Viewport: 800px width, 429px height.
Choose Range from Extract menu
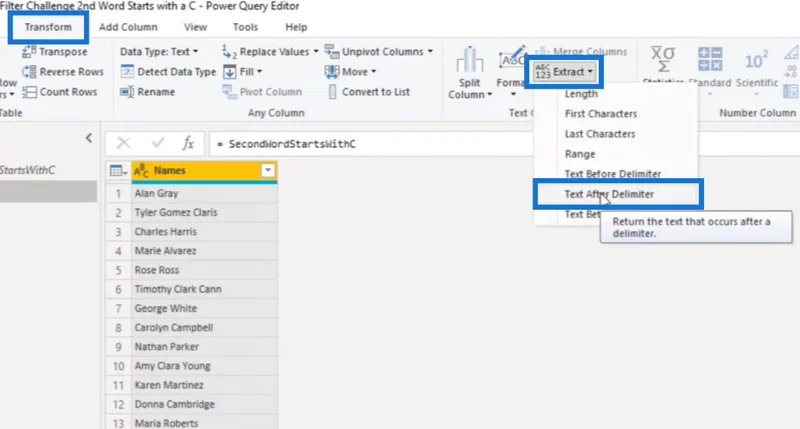(x=580, y=154)
